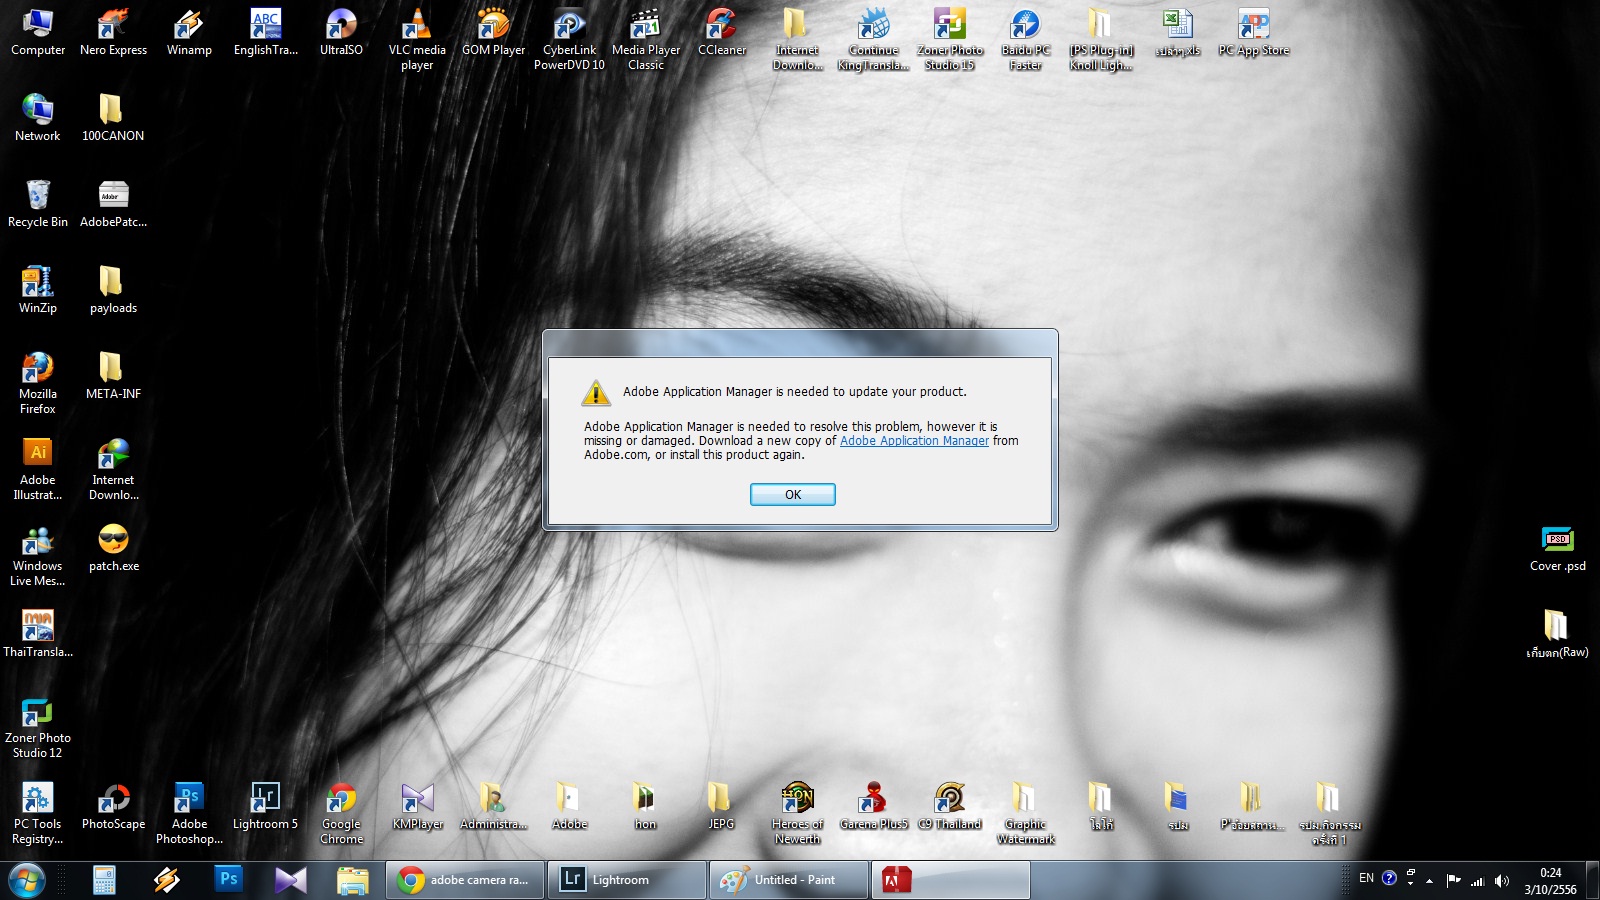The image size is (1600, 900).
Task: Select the 100CANON folder
Action: click(113, 117)
